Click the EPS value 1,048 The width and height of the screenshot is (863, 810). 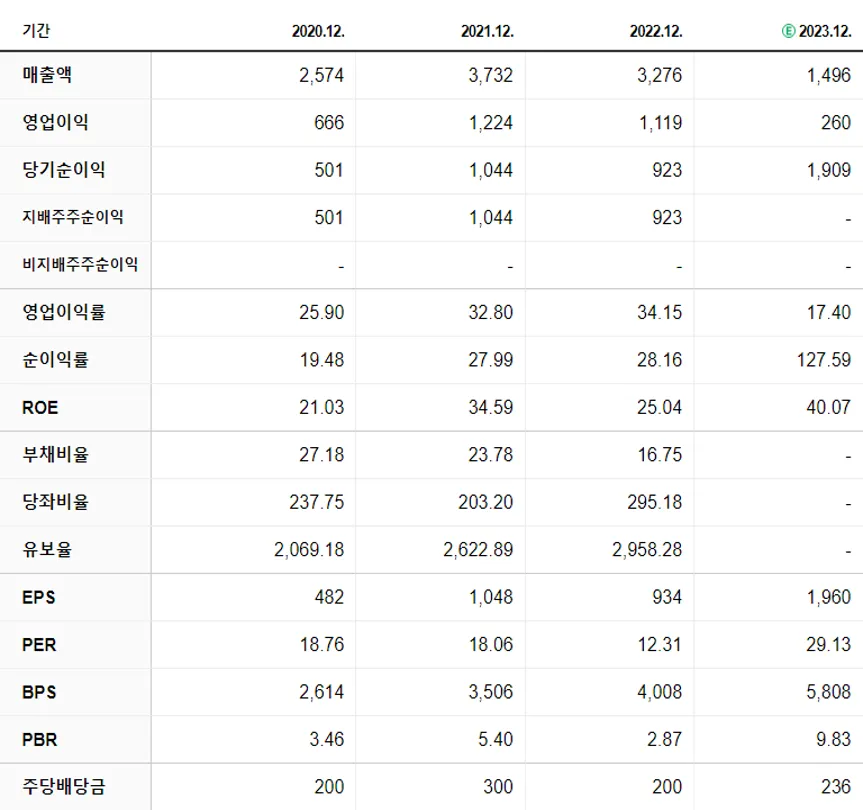pos(490,597)
